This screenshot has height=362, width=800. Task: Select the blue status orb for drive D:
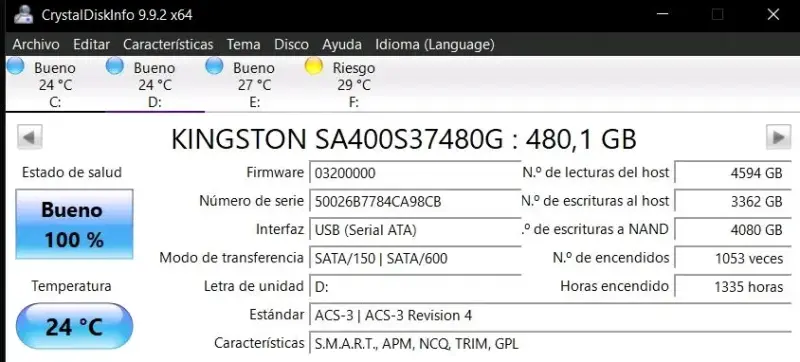114,66
